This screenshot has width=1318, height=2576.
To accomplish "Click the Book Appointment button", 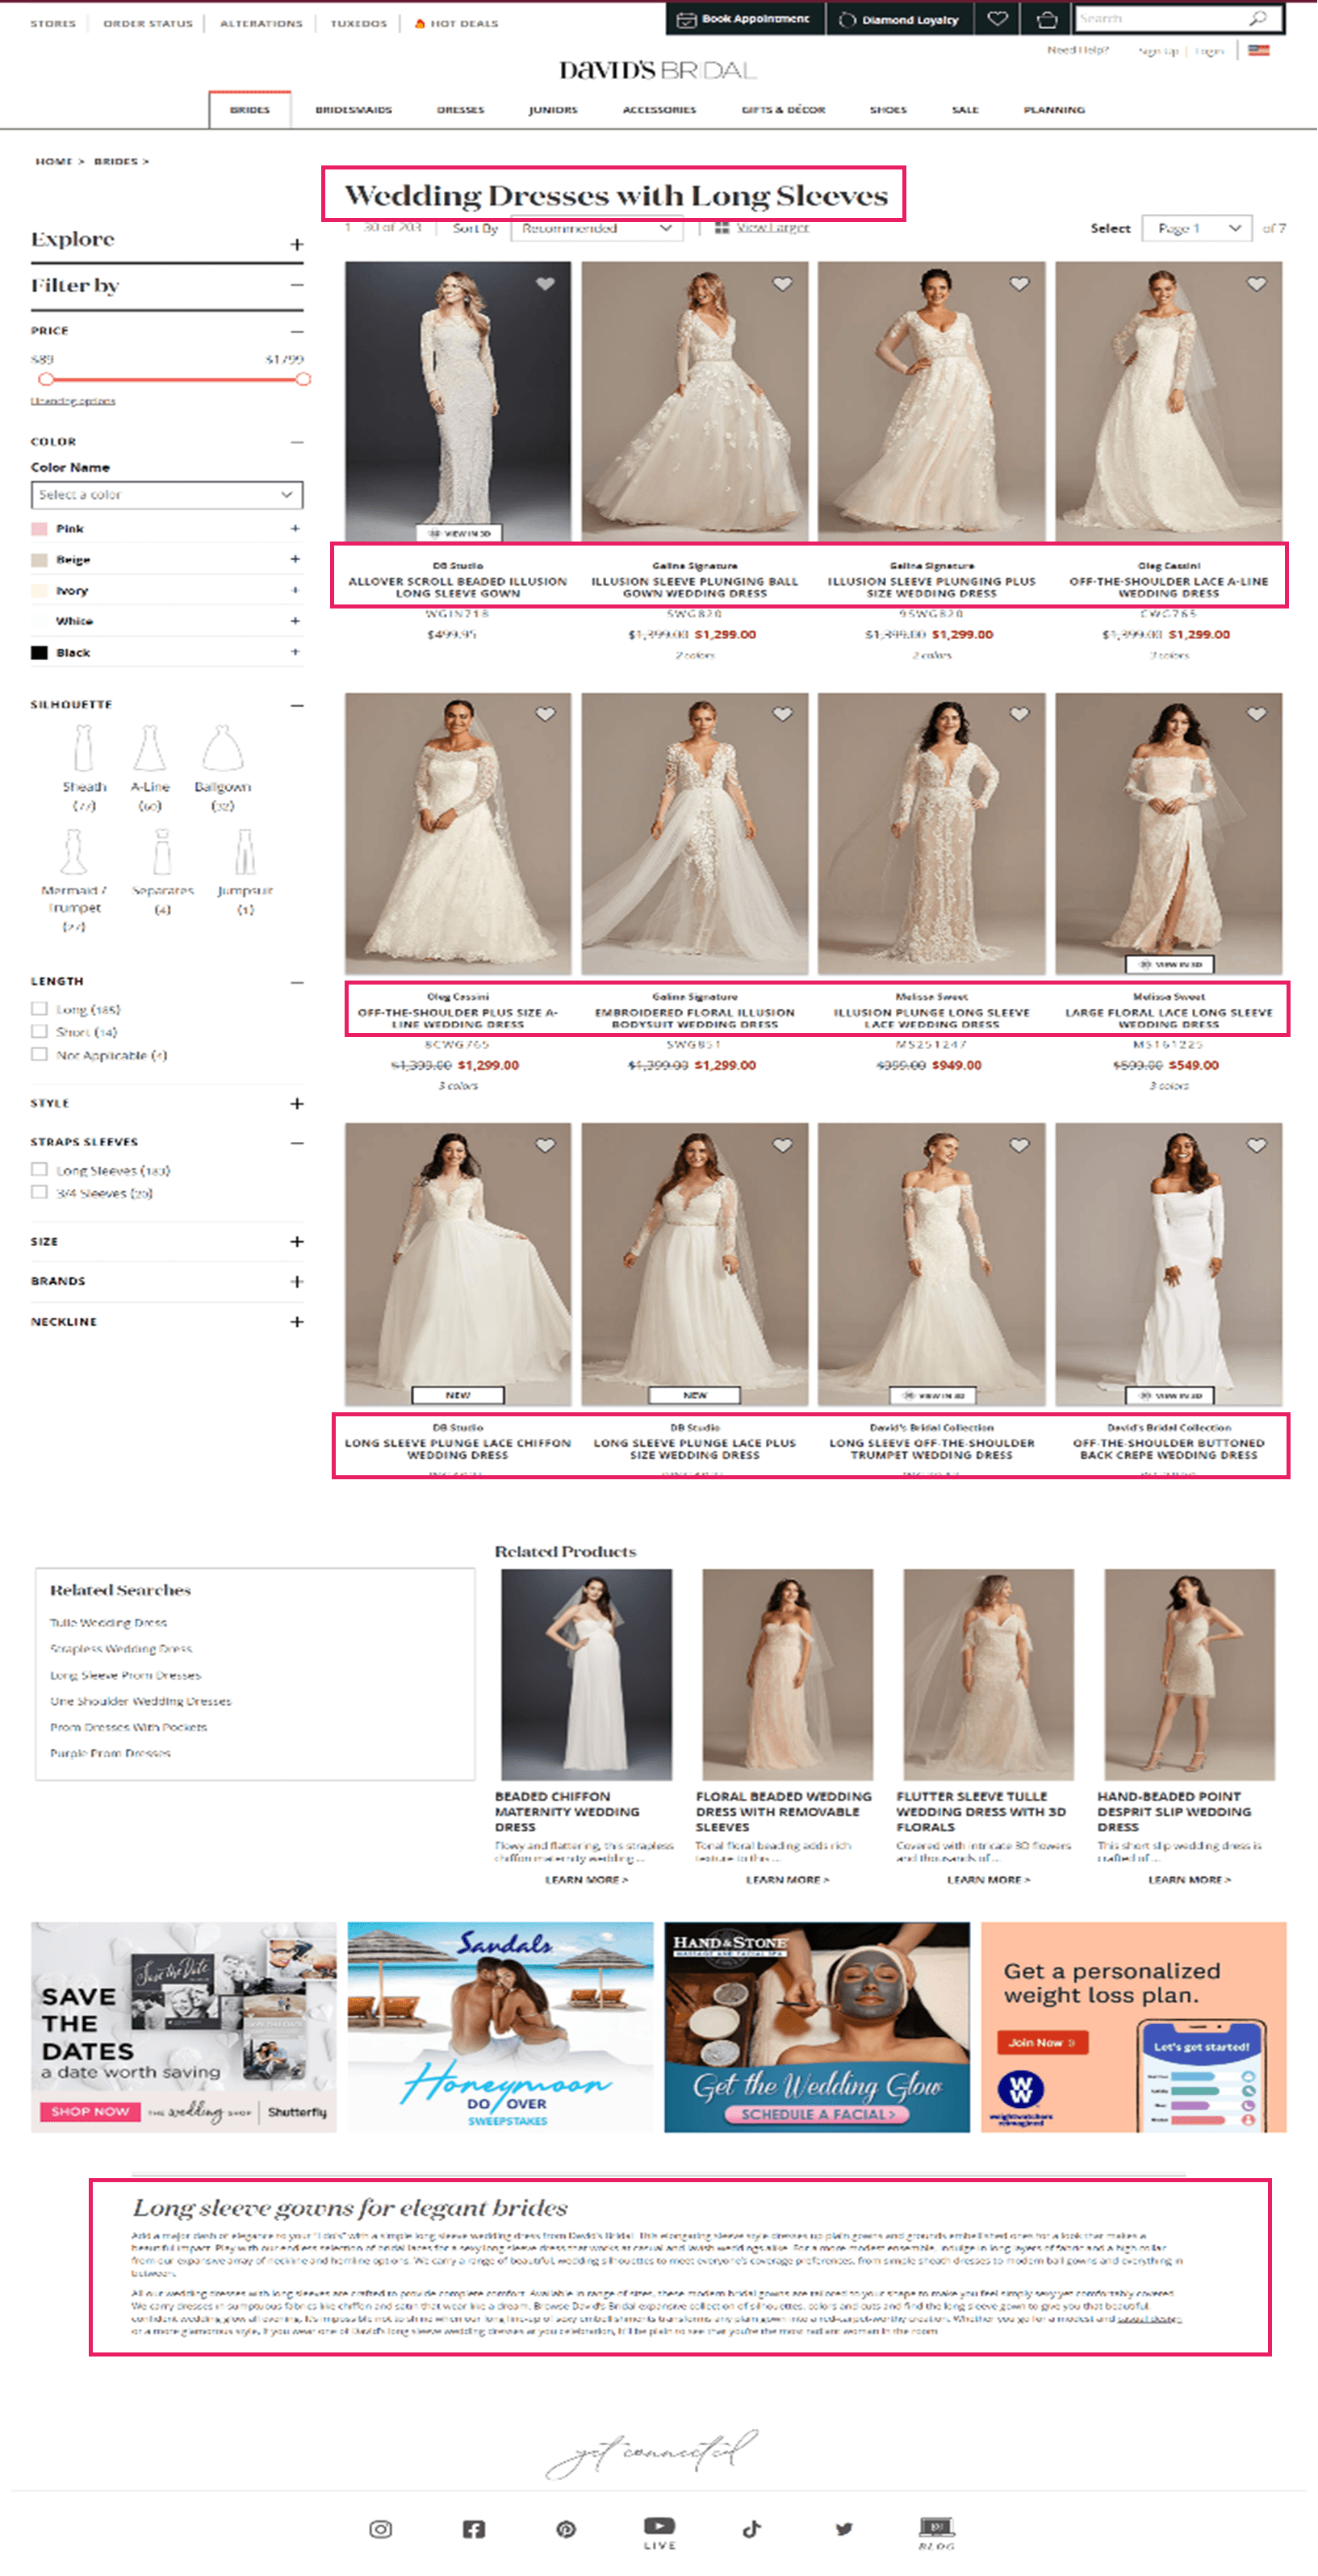I will (745, 19).
